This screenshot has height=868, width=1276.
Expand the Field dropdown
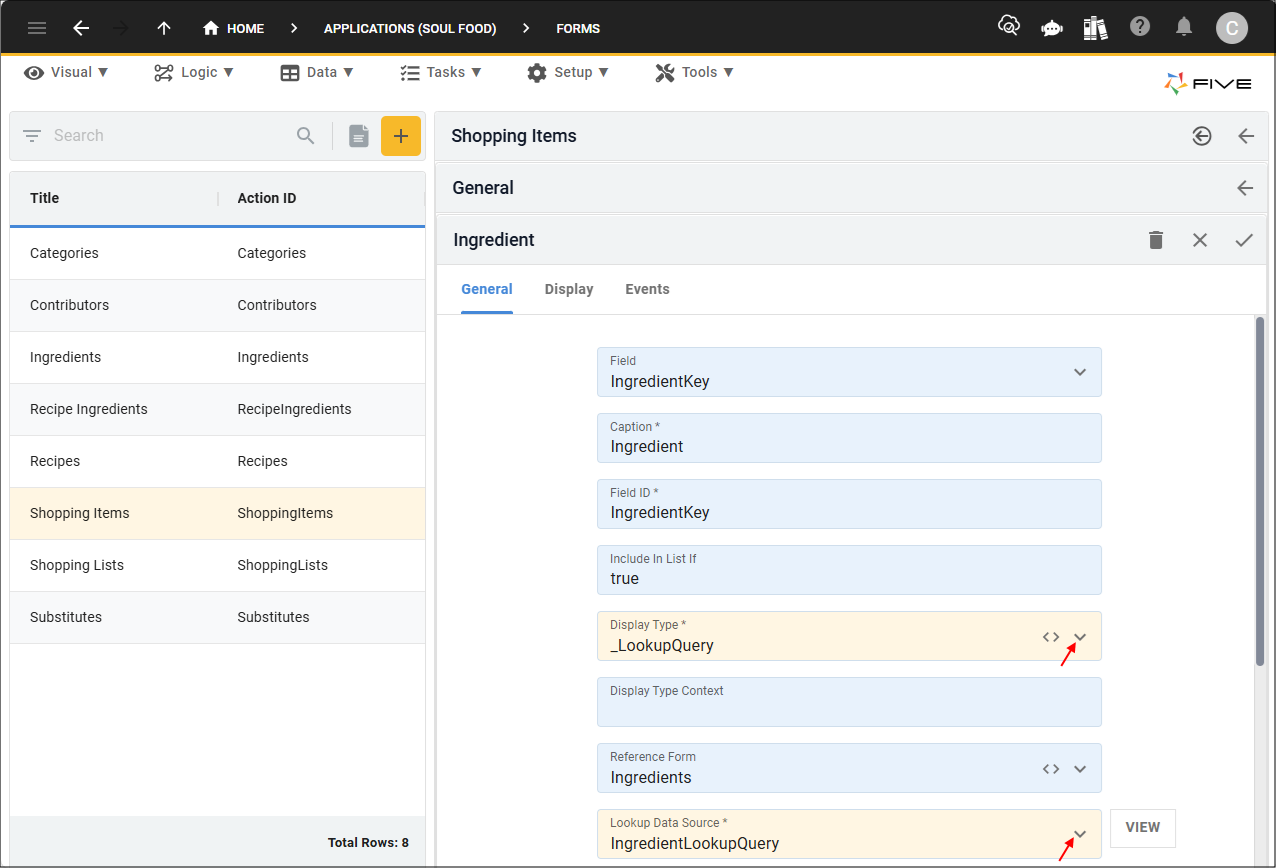pyautogui.click(x=1080, y=372)
